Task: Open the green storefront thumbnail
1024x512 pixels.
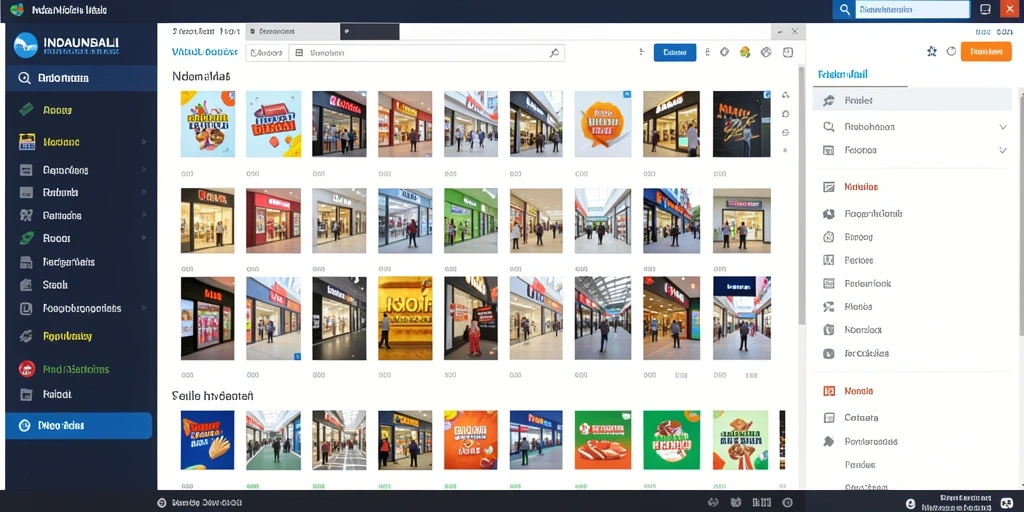Action: pyautogui.click(x=471, y=221)
